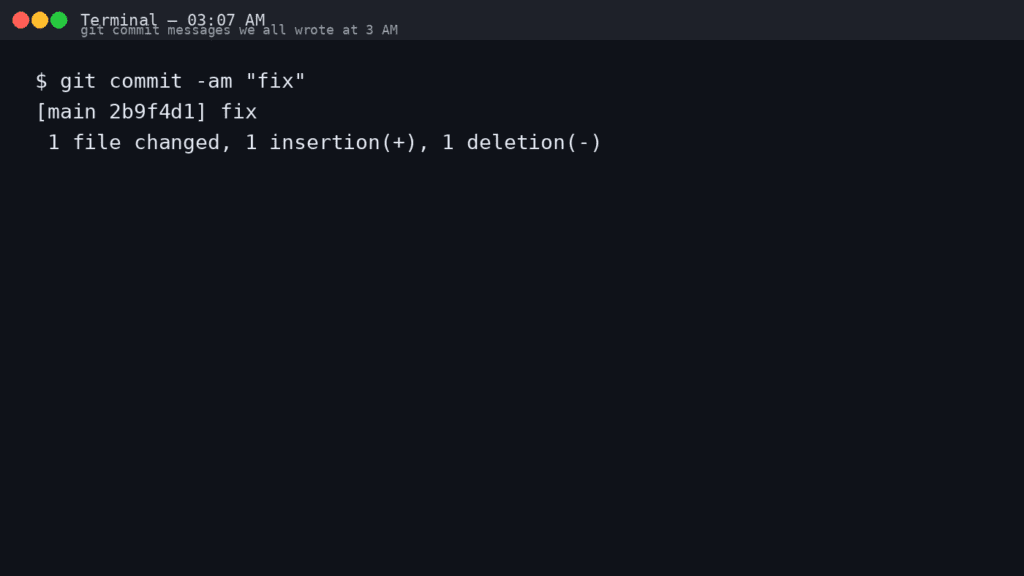Click the yellow minimize traffic light
This screenshot has width=1024, height=576.
pos(40,18)
